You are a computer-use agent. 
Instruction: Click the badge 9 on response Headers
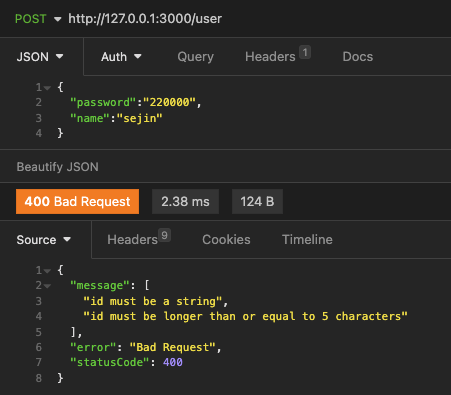click(x=164, y=235)
